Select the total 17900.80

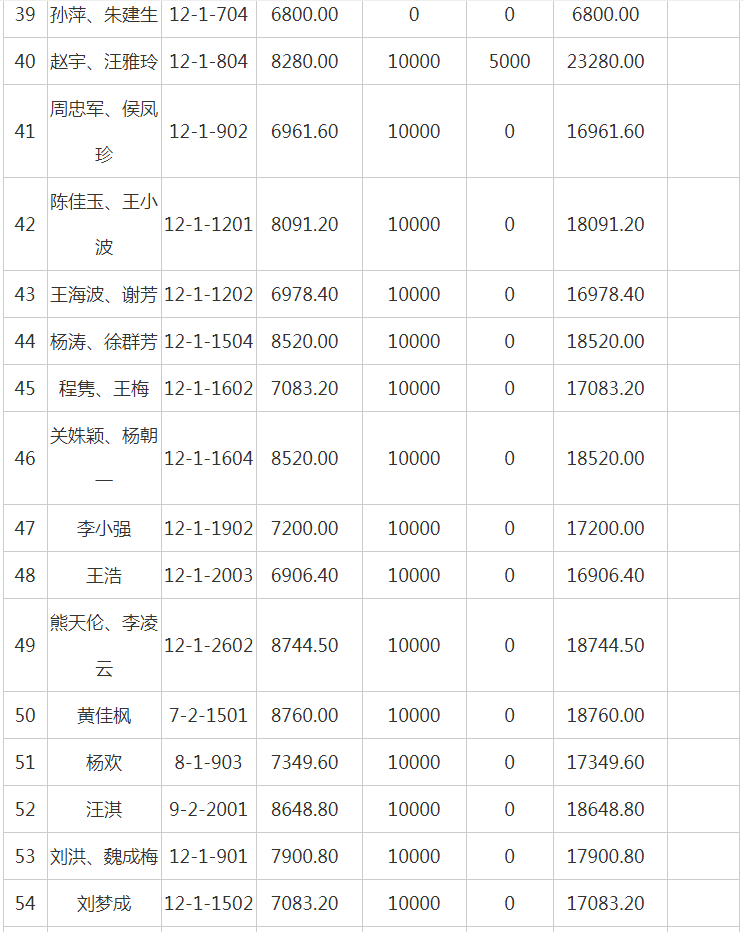(605, 856)
